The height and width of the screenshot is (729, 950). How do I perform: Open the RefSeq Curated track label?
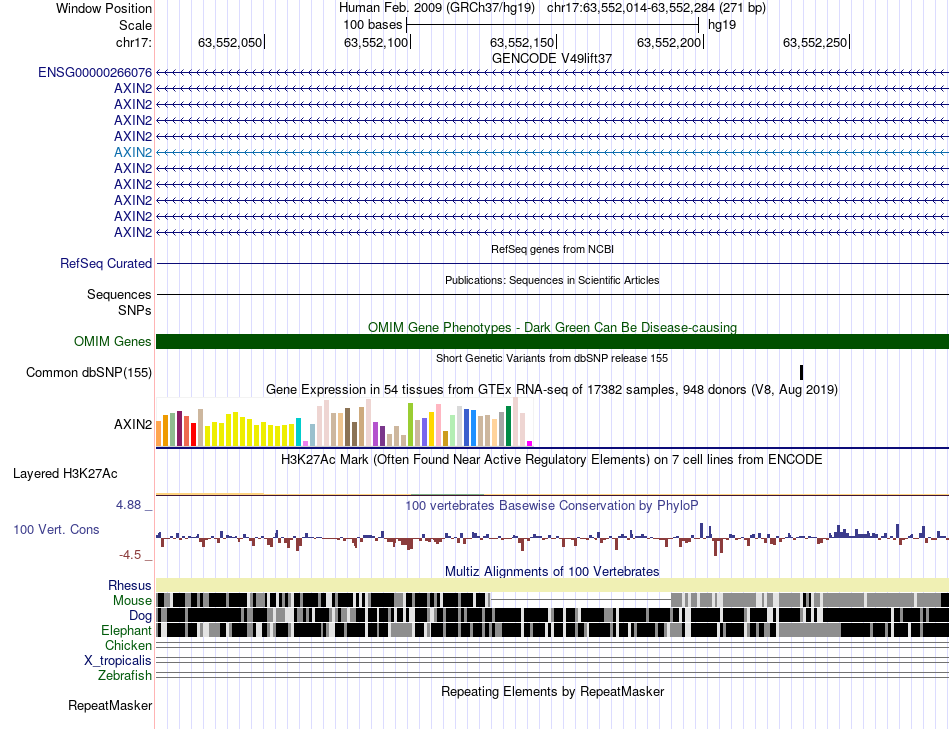click(106, 264)
